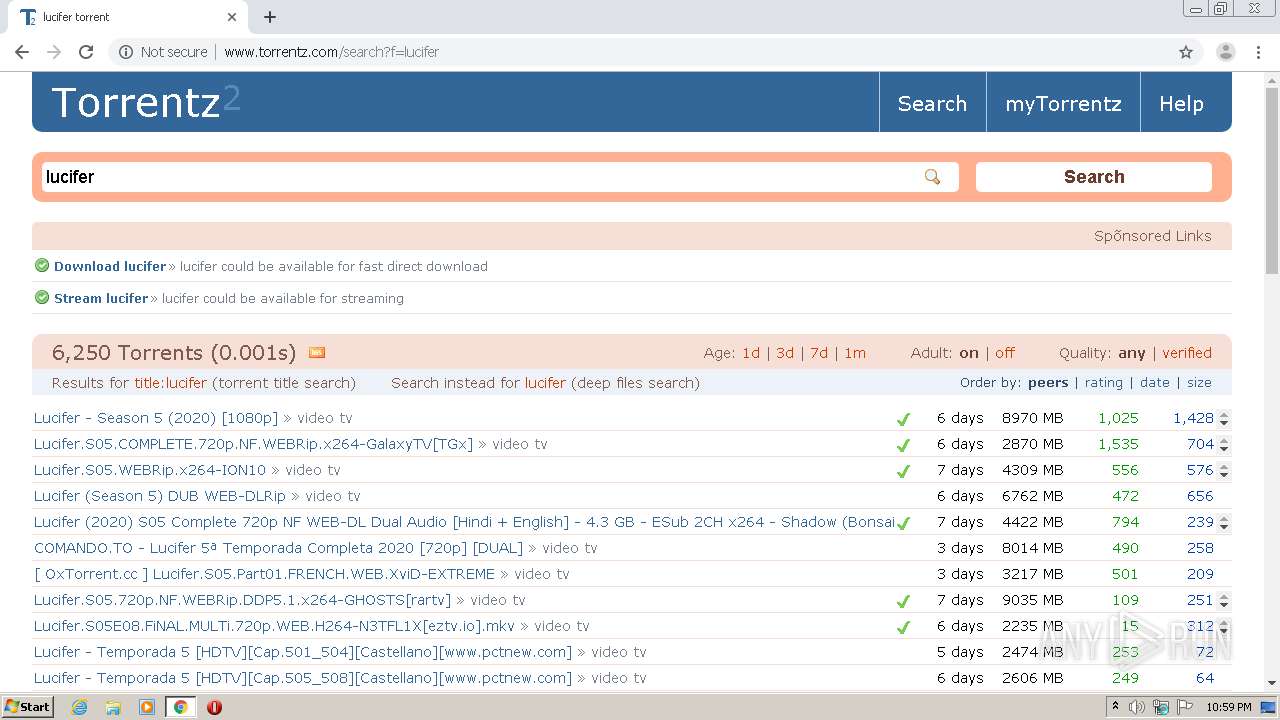Click the red Opera icon in the taskbar
The height and width of the screenshot is (720, 1280).
214,707
